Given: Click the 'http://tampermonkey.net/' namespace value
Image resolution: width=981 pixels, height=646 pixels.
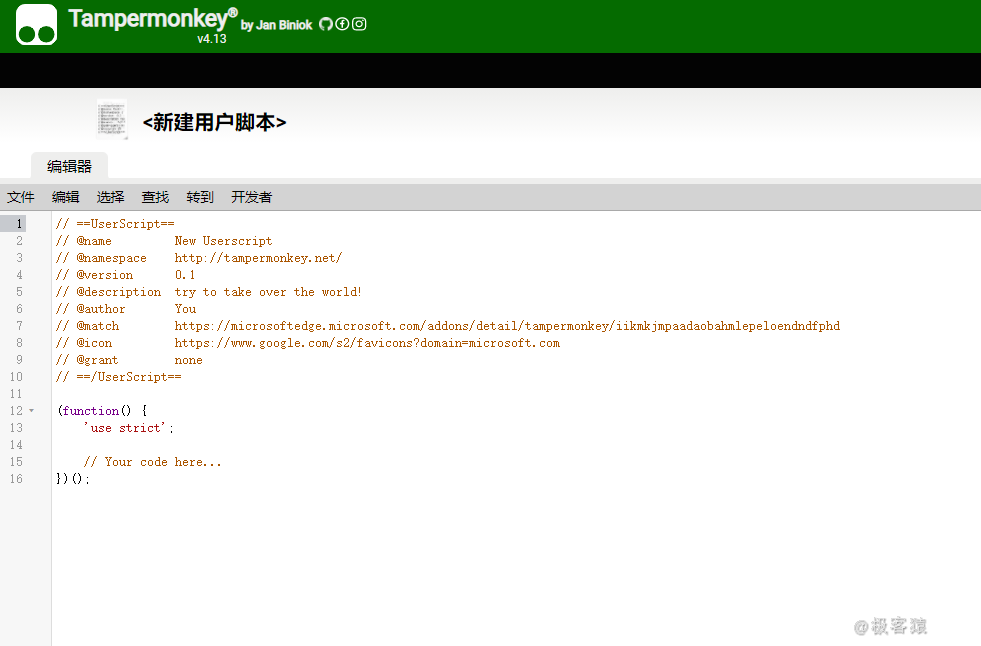Looking at the screenshot, I should [258, 258].
